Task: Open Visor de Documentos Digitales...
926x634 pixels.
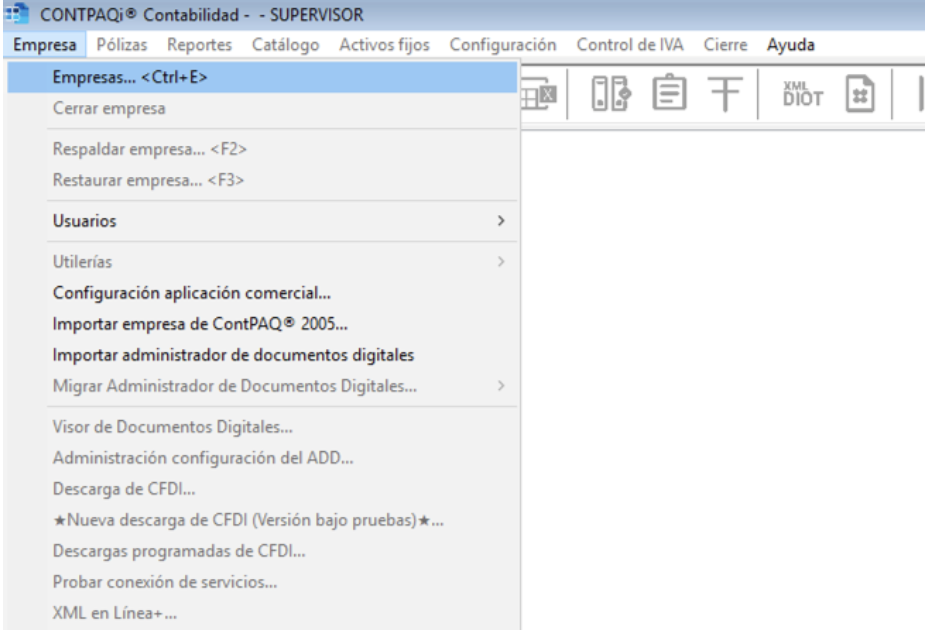Action: pos(262,427)
